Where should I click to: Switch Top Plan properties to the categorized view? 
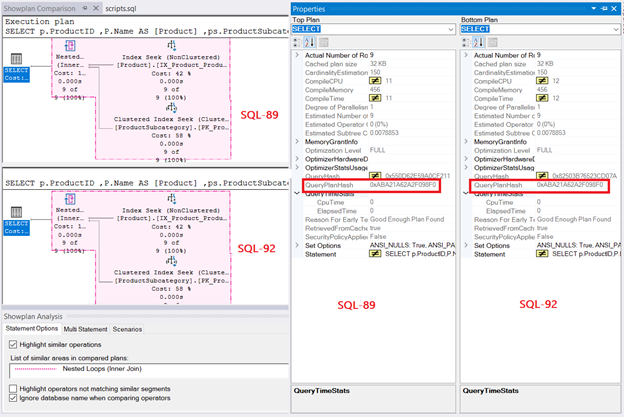[x=297, y=42]
